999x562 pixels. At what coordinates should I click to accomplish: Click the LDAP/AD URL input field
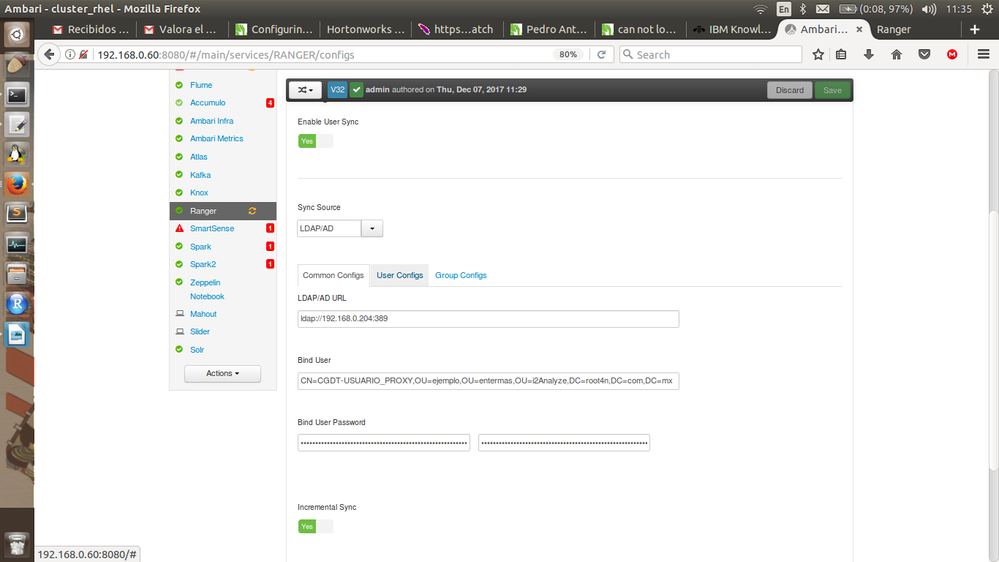pyautogui.click(x=488, y=319)
